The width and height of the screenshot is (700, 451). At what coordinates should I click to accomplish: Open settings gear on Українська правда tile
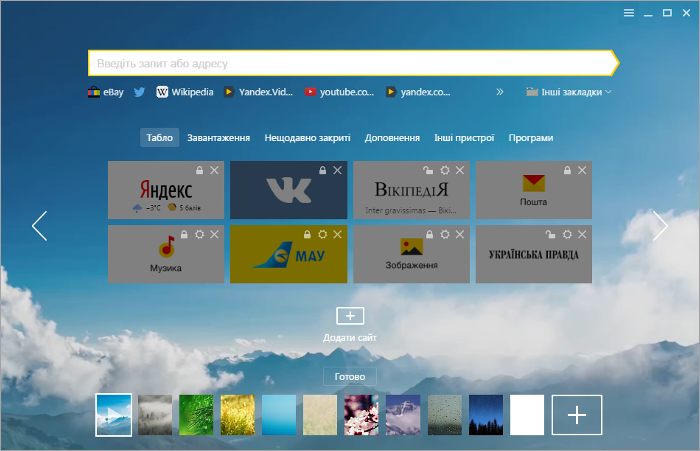point(567,234)
